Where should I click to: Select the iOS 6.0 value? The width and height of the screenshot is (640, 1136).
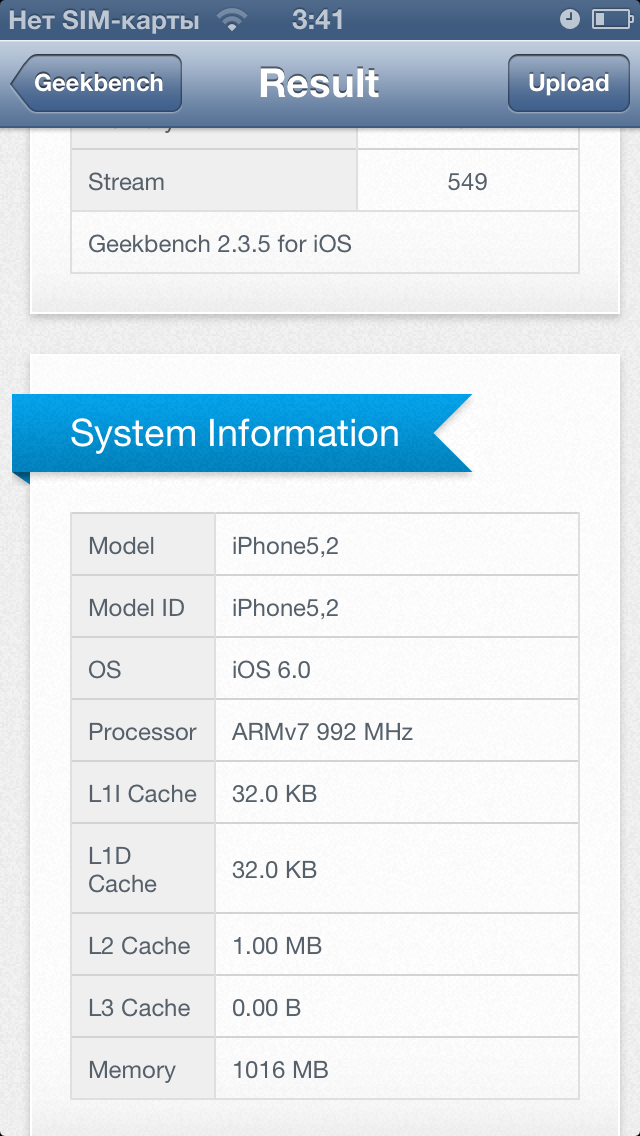(271, 669)
